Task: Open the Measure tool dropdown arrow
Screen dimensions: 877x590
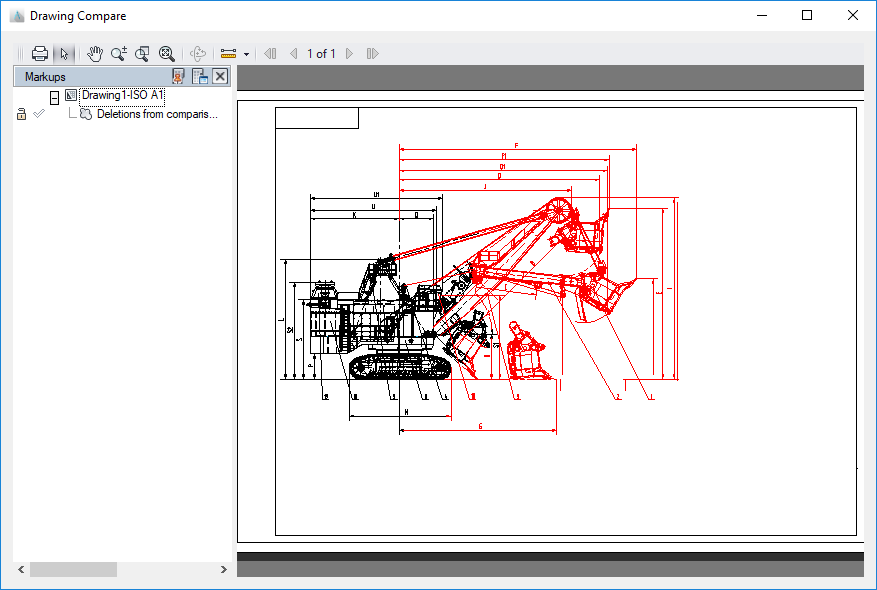Action: click(246, 54)
